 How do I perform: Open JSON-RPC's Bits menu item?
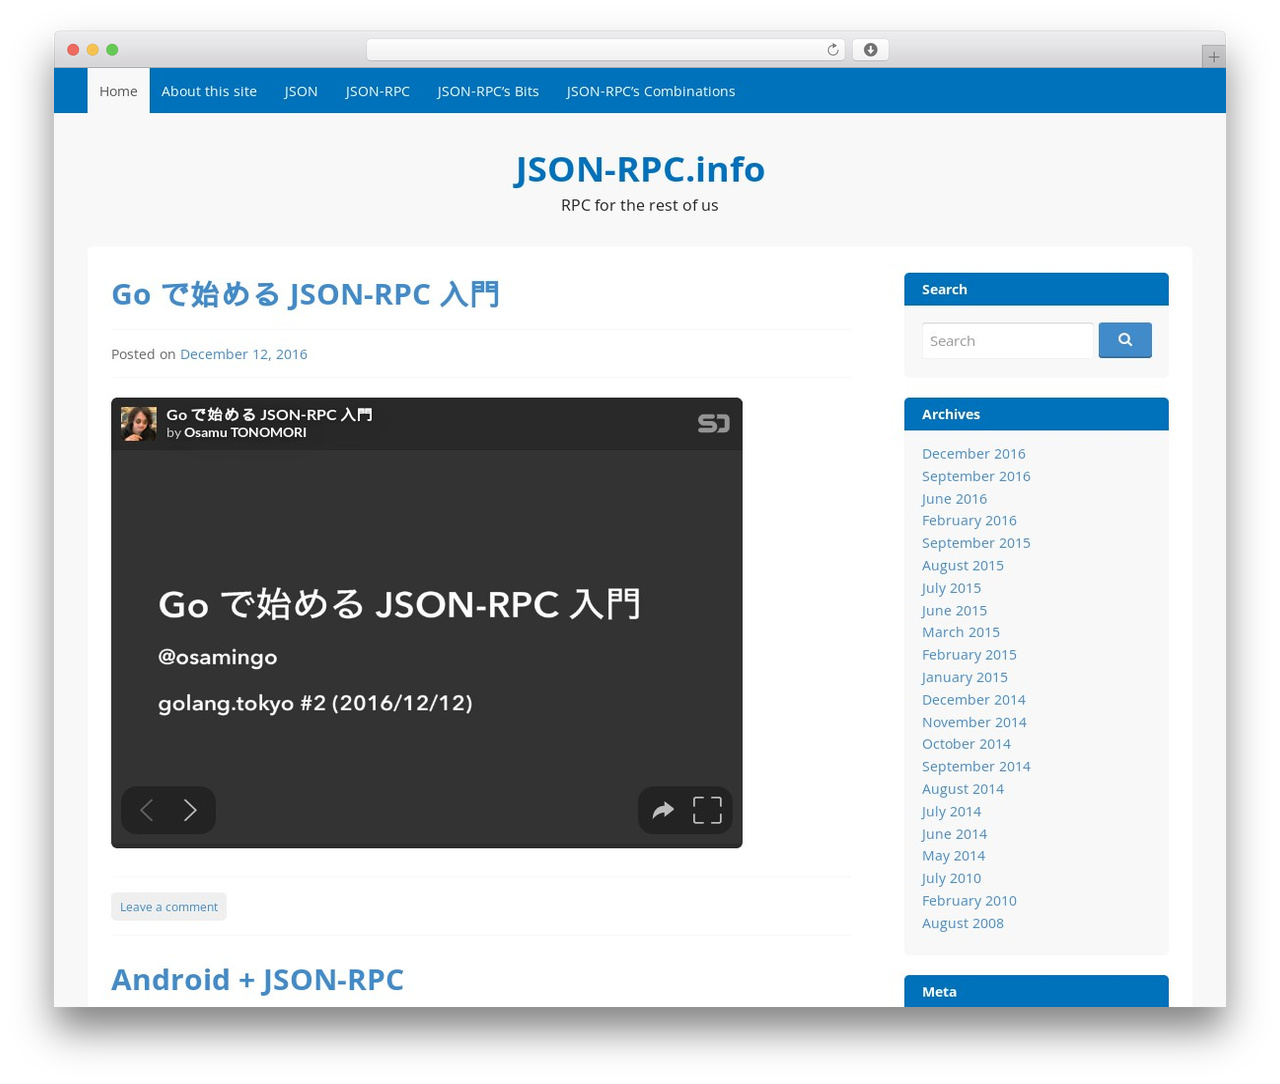pyautogui.click(x=488, y=91)
